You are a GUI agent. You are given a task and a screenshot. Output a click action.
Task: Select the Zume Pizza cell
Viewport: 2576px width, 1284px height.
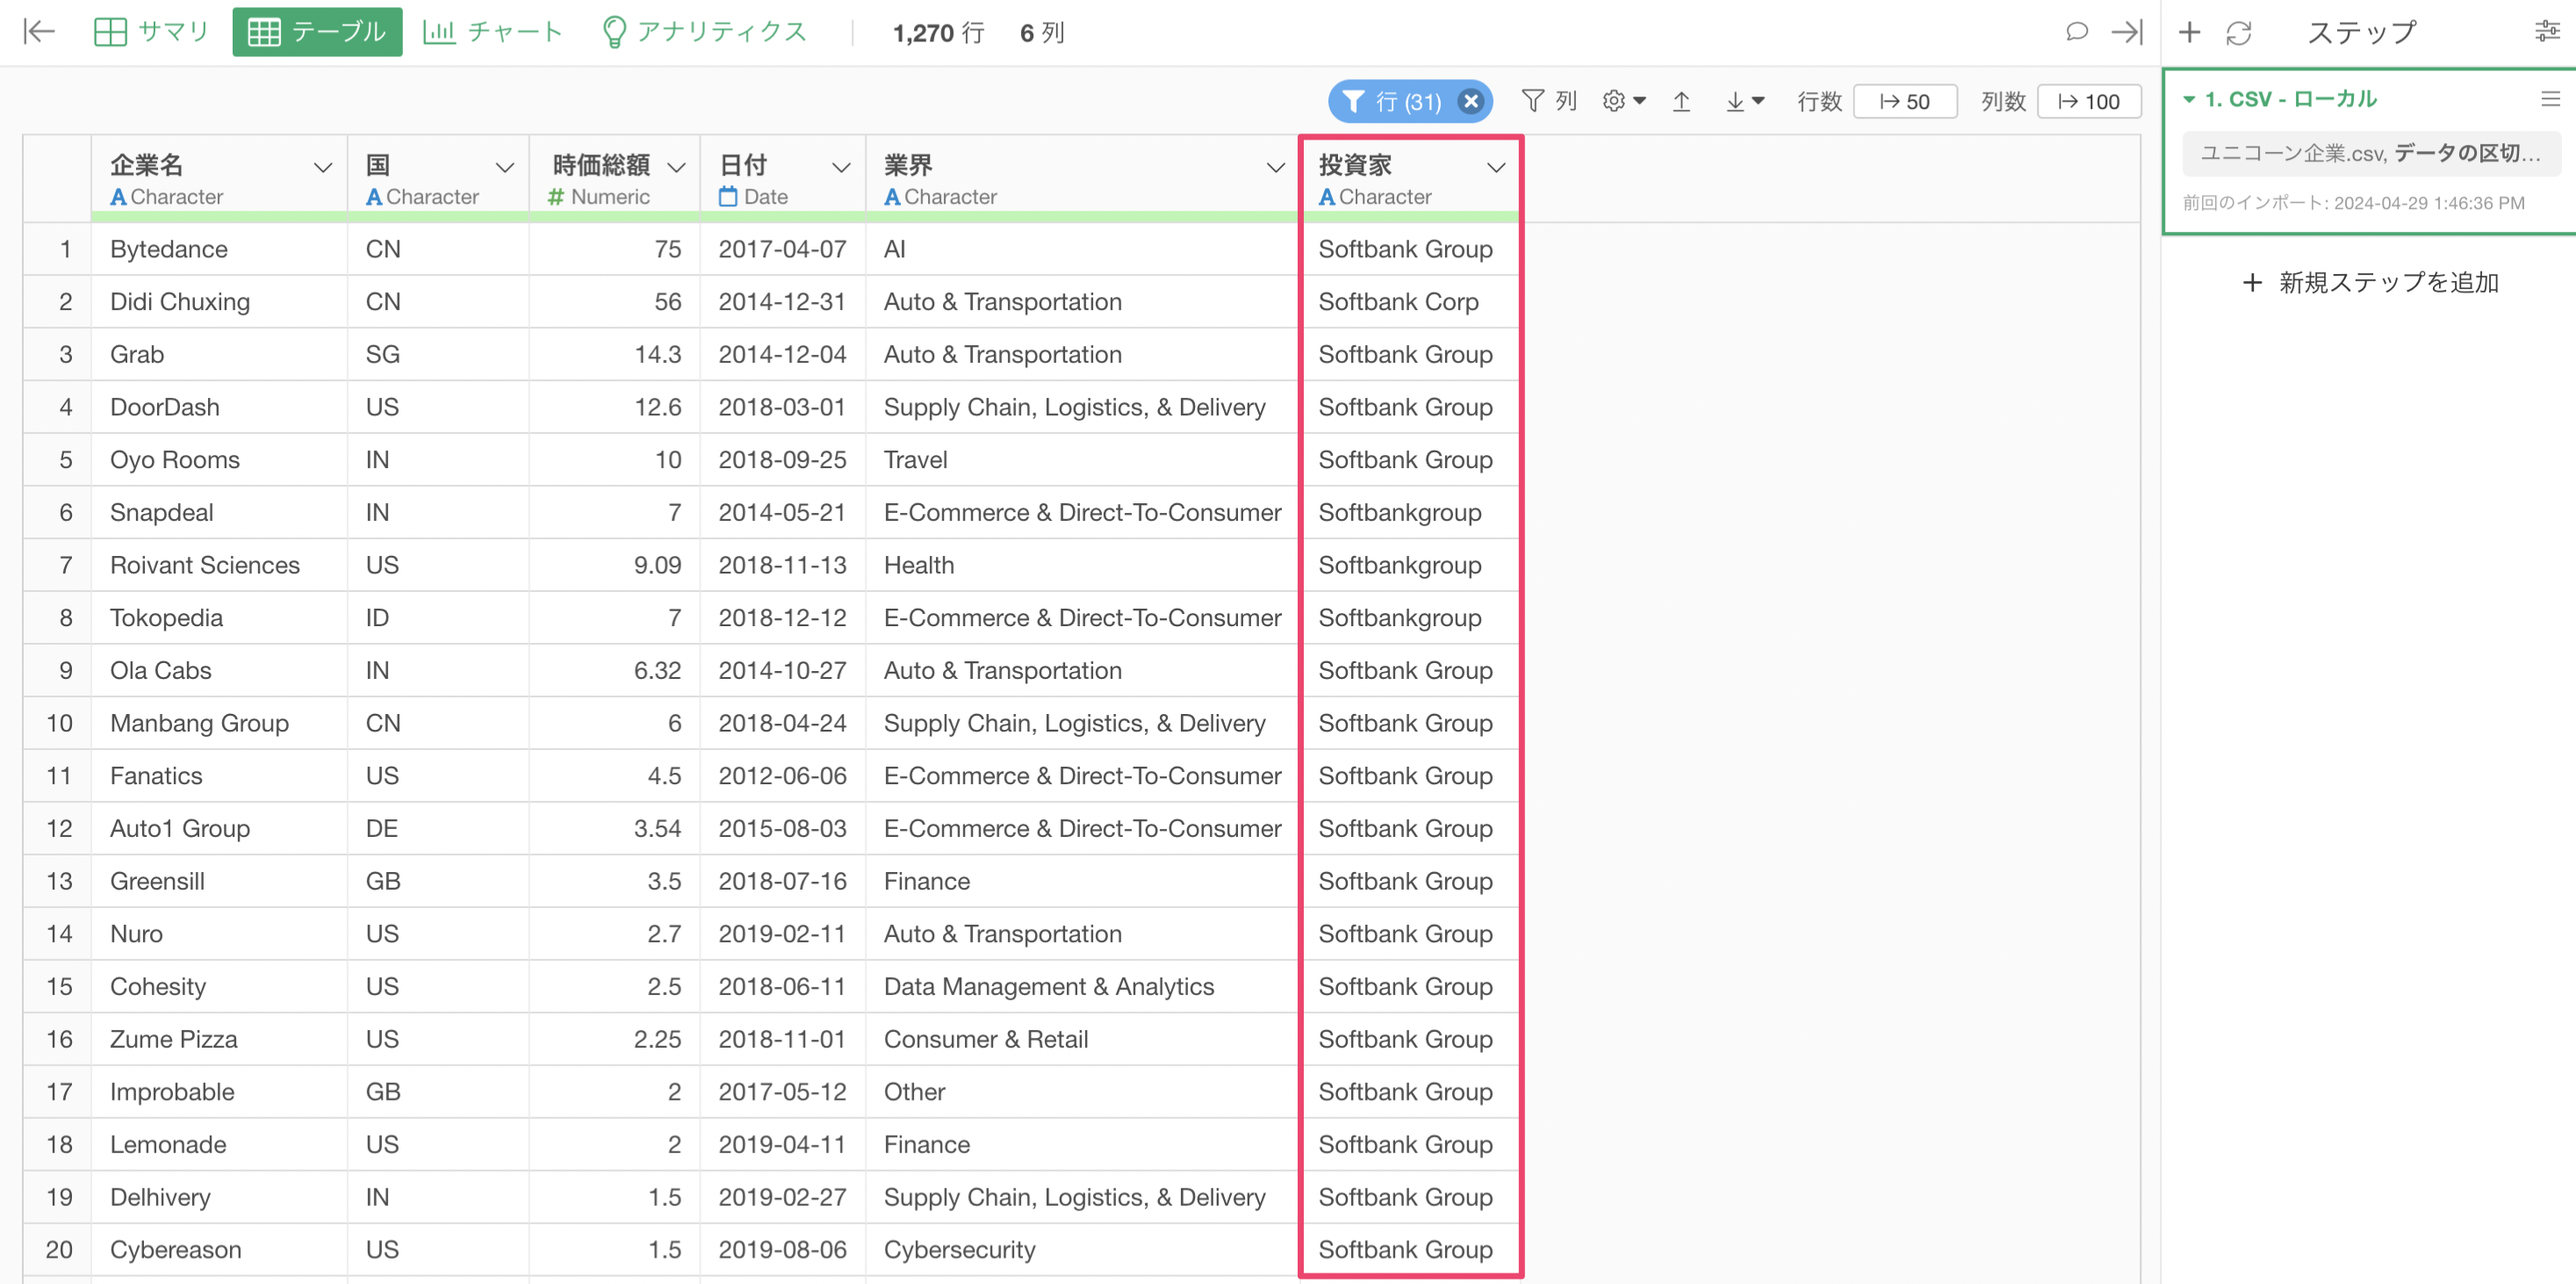click(x=219, y=1039)
